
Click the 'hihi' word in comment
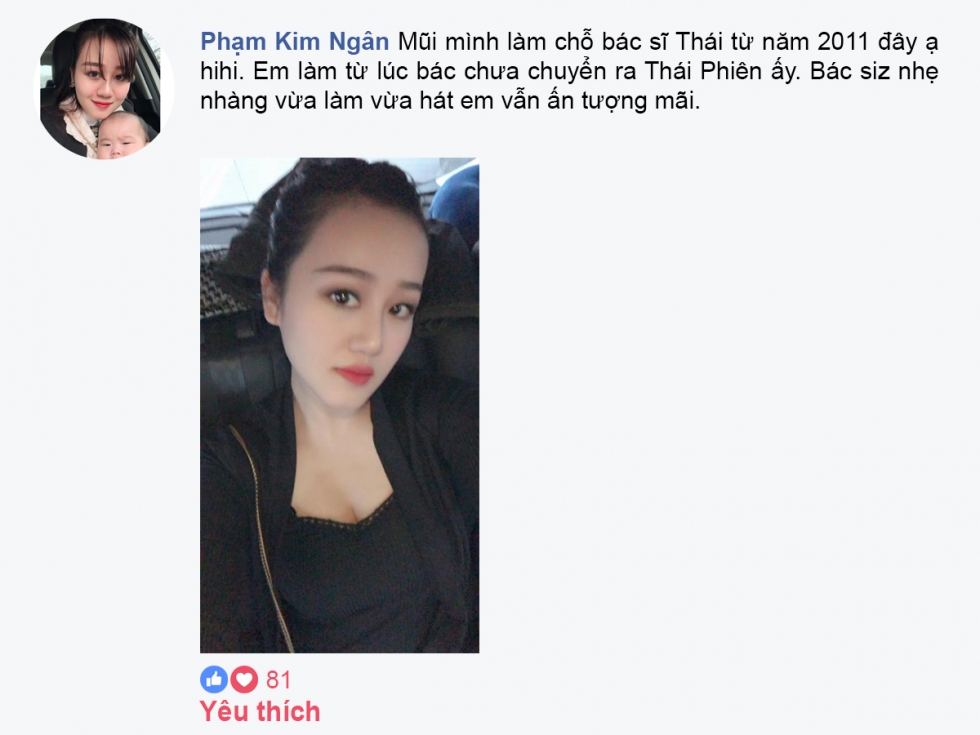pos(220,72)
